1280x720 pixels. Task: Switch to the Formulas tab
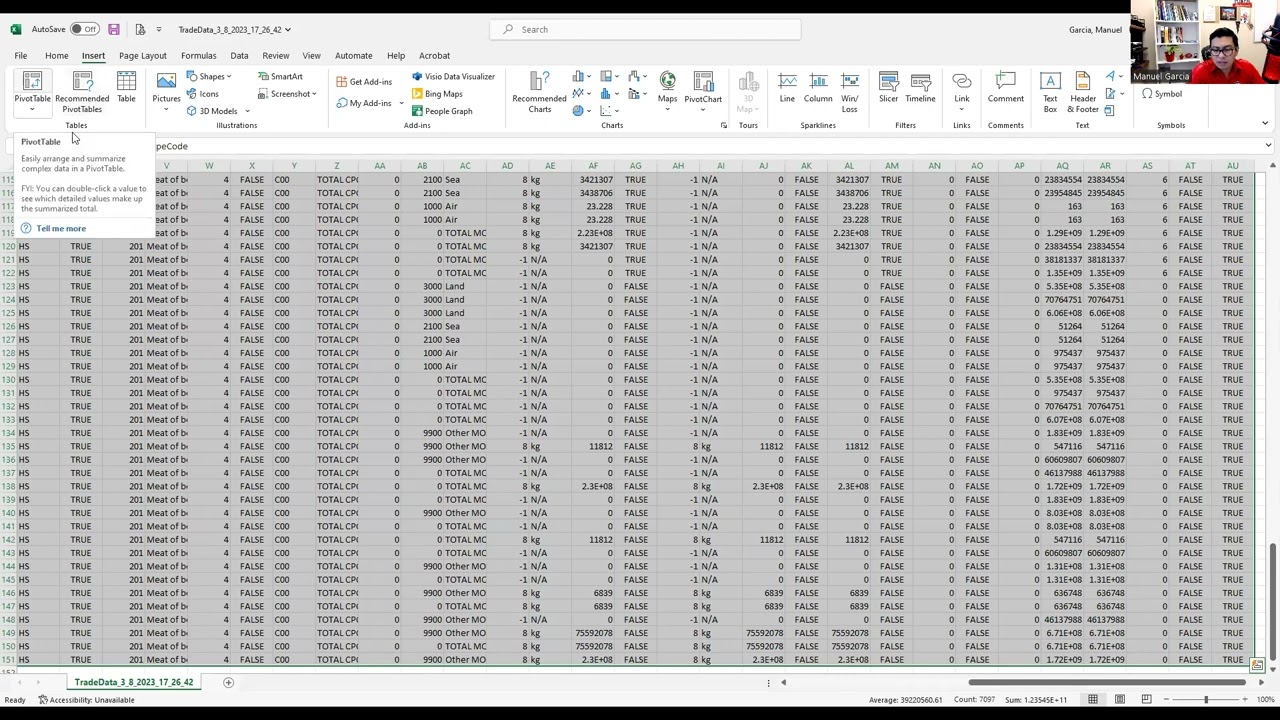[x=198, y=56]
